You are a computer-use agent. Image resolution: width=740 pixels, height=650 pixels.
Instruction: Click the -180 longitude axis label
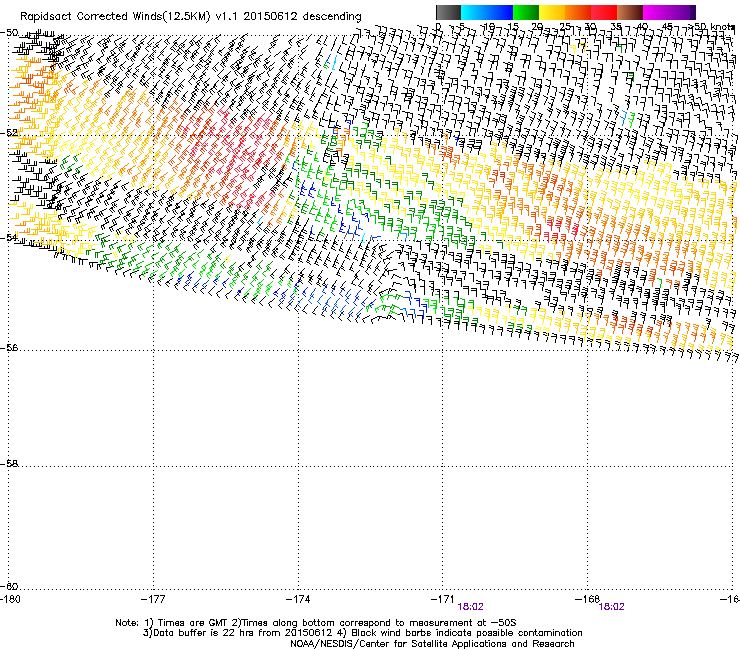(x=8, y=599)
